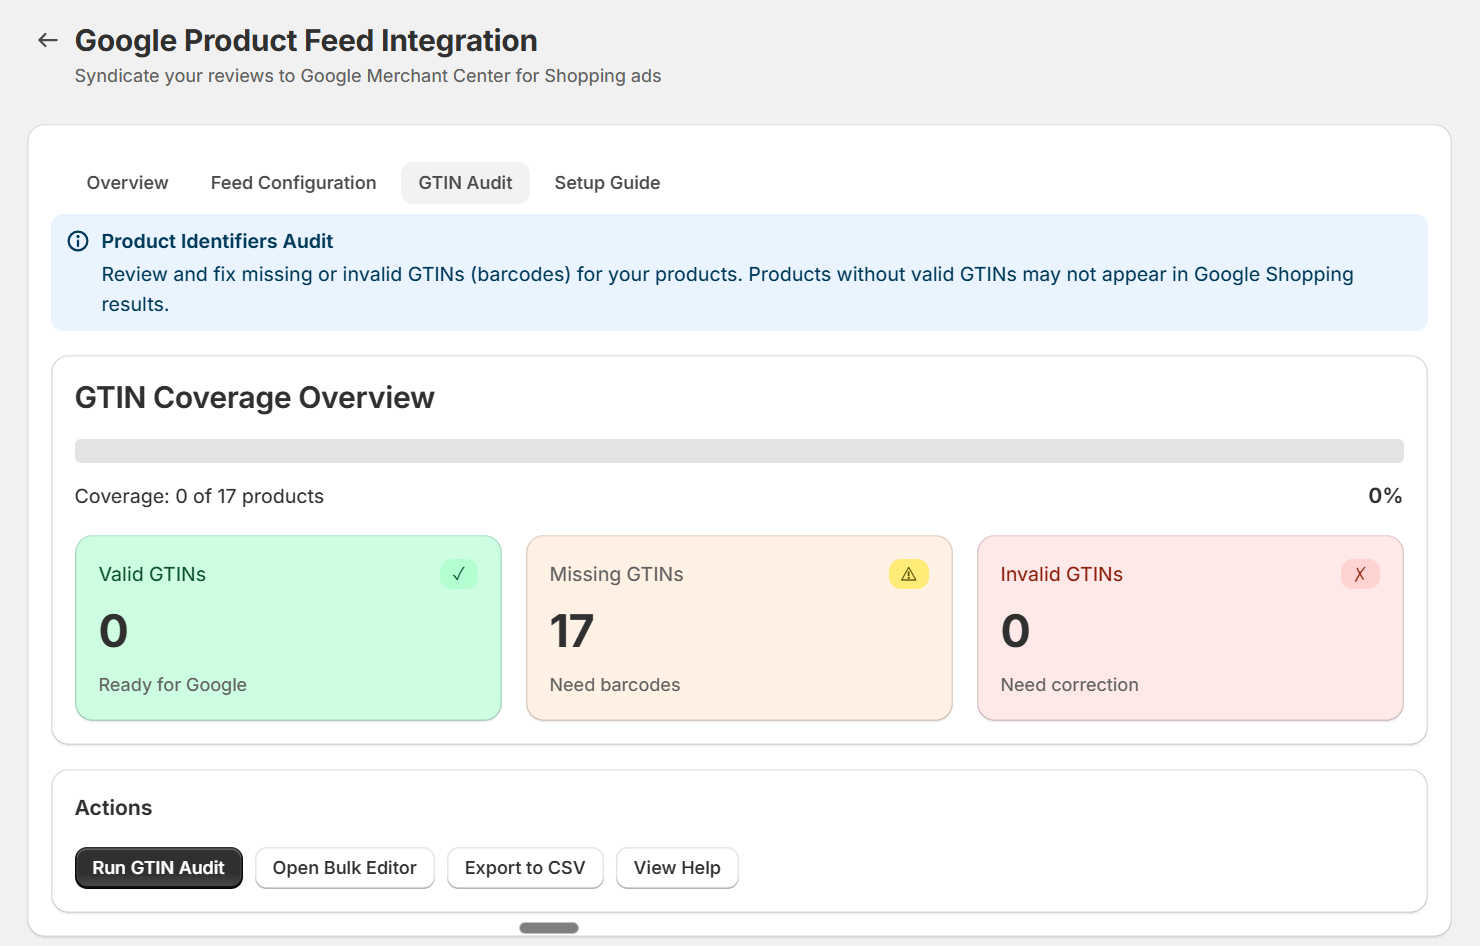Click the GTIN coverage progress bar
The width and height of the screenshot is (1480, 946).
(739, 450)
